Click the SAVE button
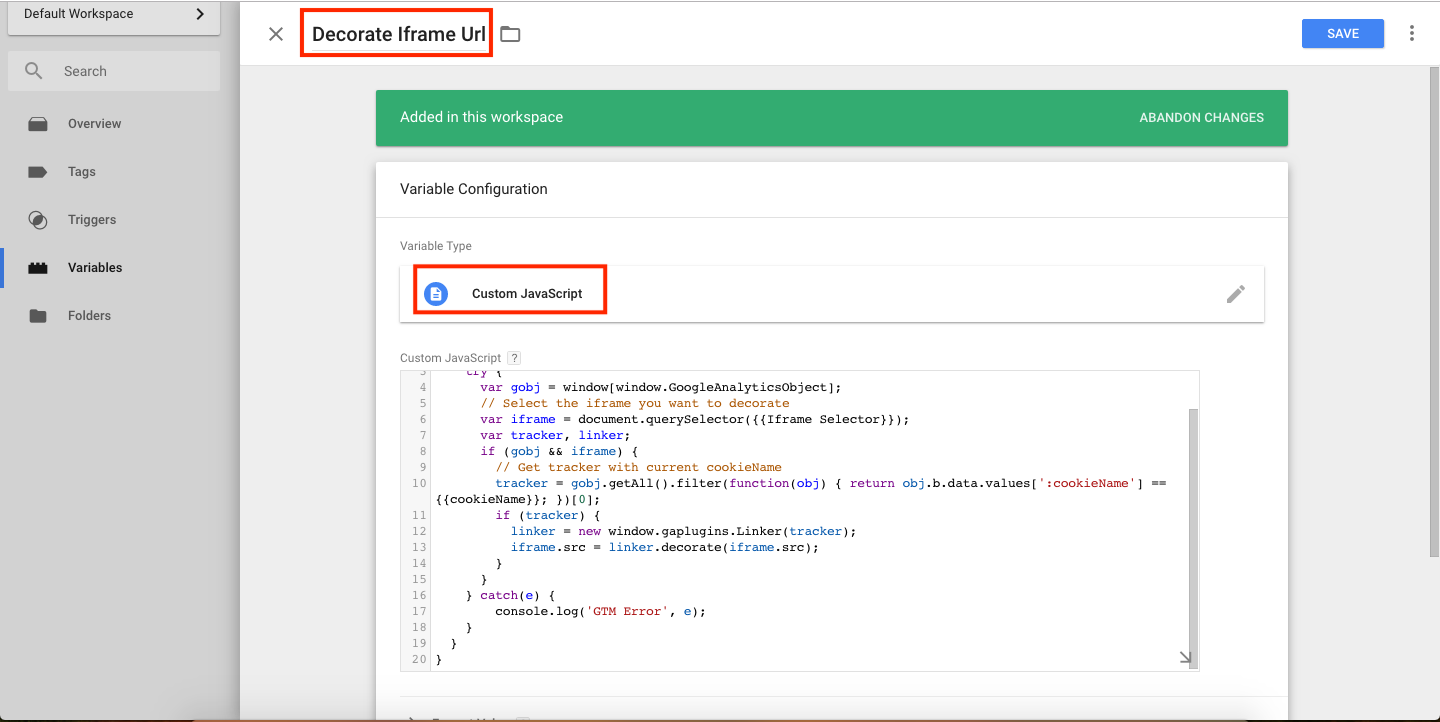The height and width of the screenshot is (722, 1440). click(1343, 33)
